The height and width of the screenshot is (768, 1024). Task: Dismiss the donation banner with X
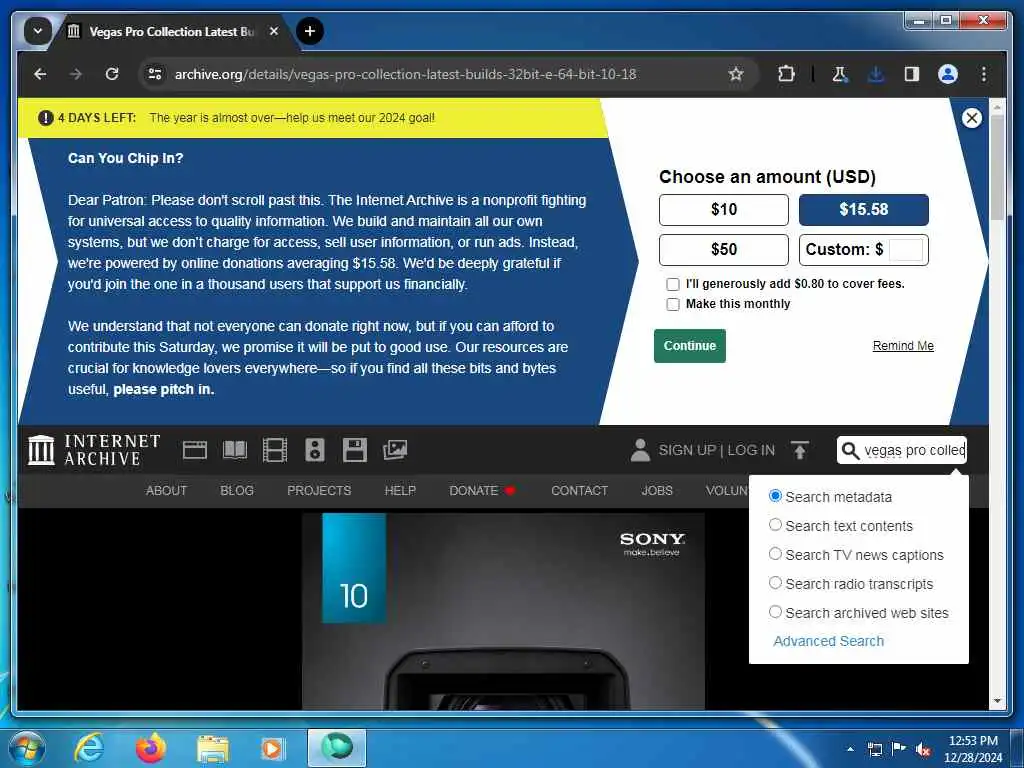coord(971,118)
